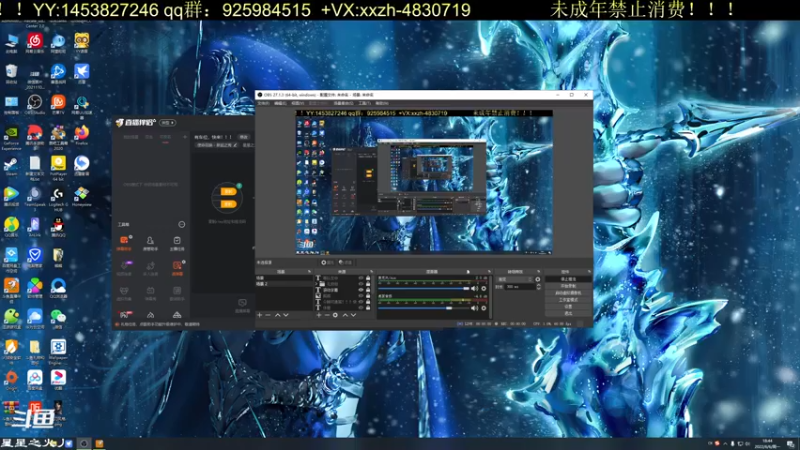Toggle visibility of the group folder source
800x450 pixels.
[x=361, y=284]
